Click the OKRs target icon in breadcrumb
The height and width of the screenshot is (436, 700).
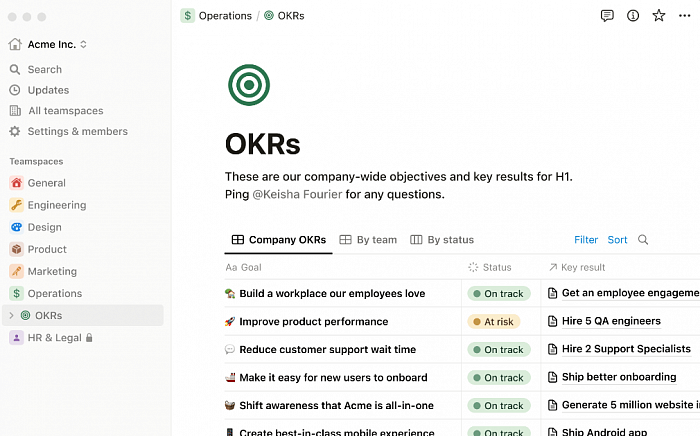point(269,16)
